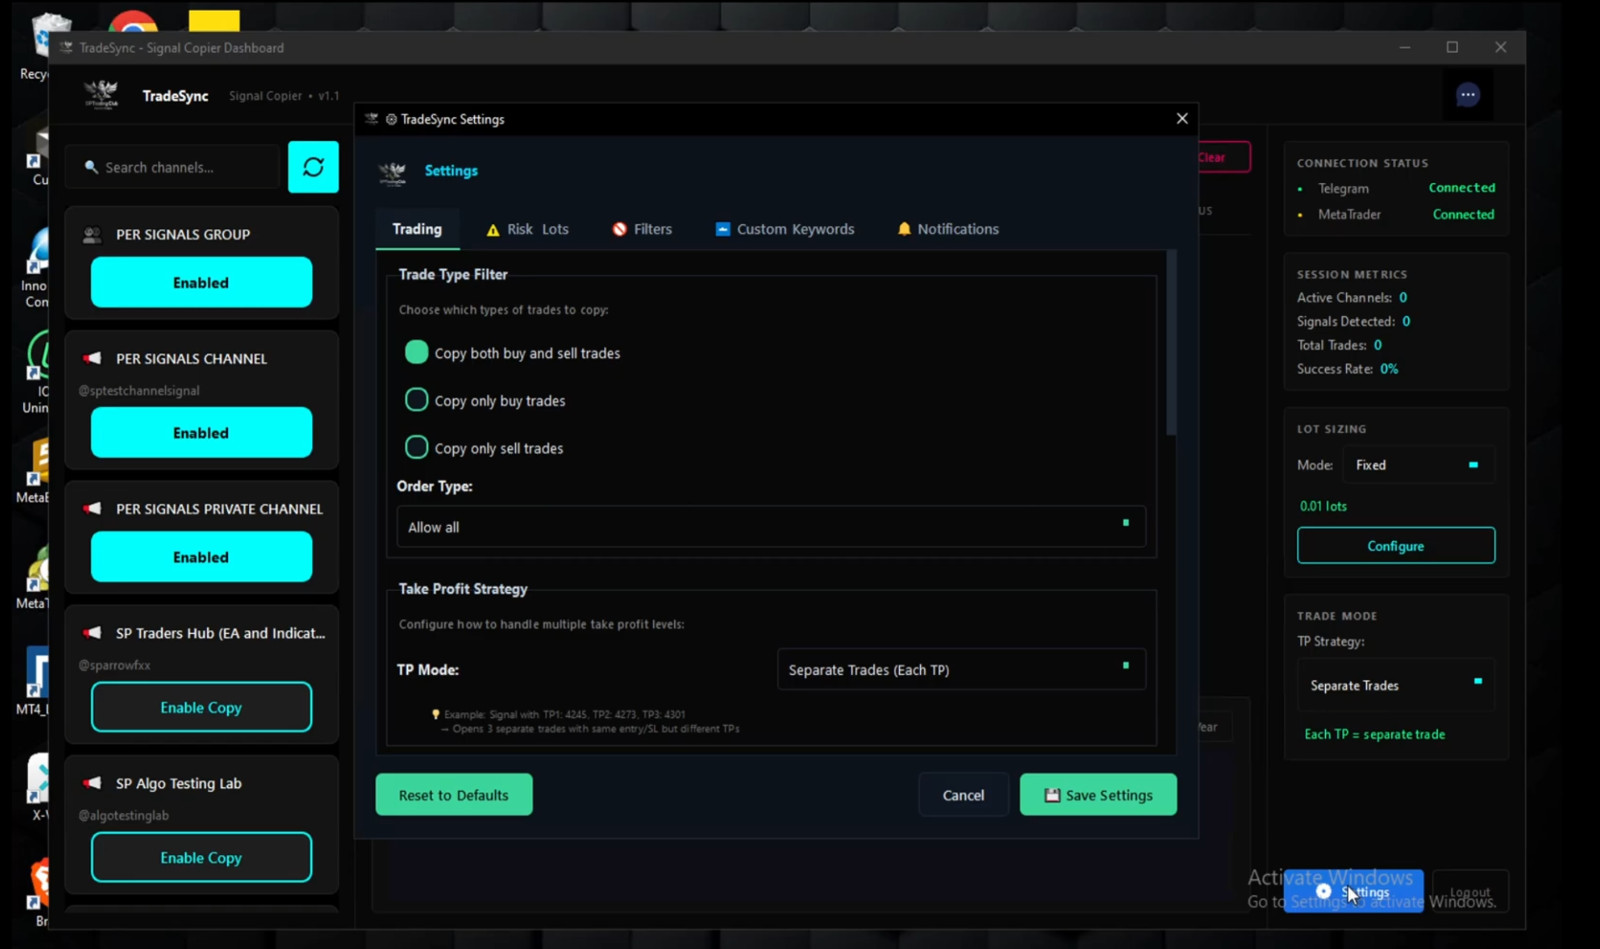Click the @sparrowfxx handle text
1600x949 pixels.
pos(114,665)
